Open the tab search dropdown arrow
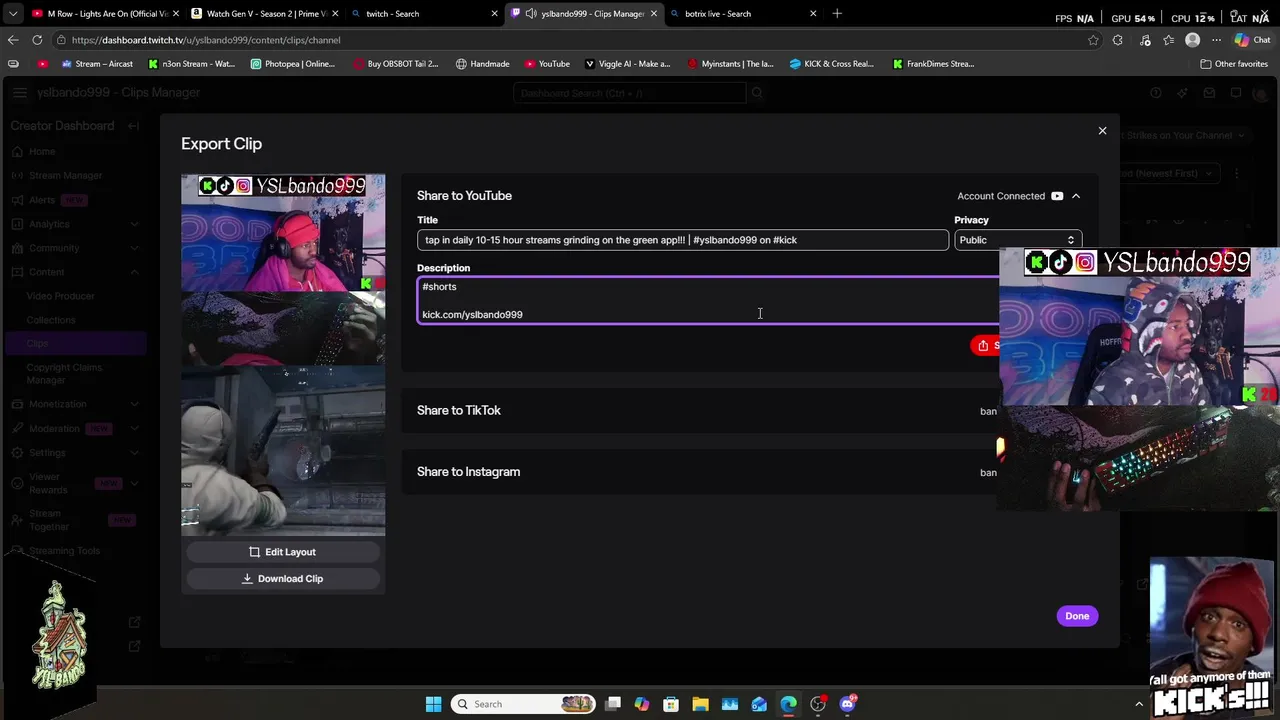The image size is (1280, 720). click(13, 14)
